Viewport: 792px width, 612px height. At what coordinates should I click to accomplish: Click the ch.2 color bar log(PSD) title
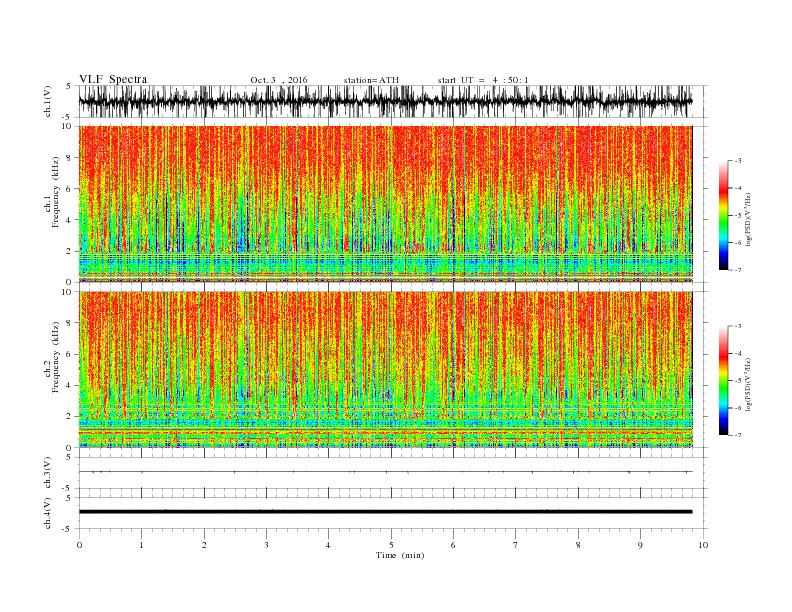pyautogui.click(x=748, y=384)
